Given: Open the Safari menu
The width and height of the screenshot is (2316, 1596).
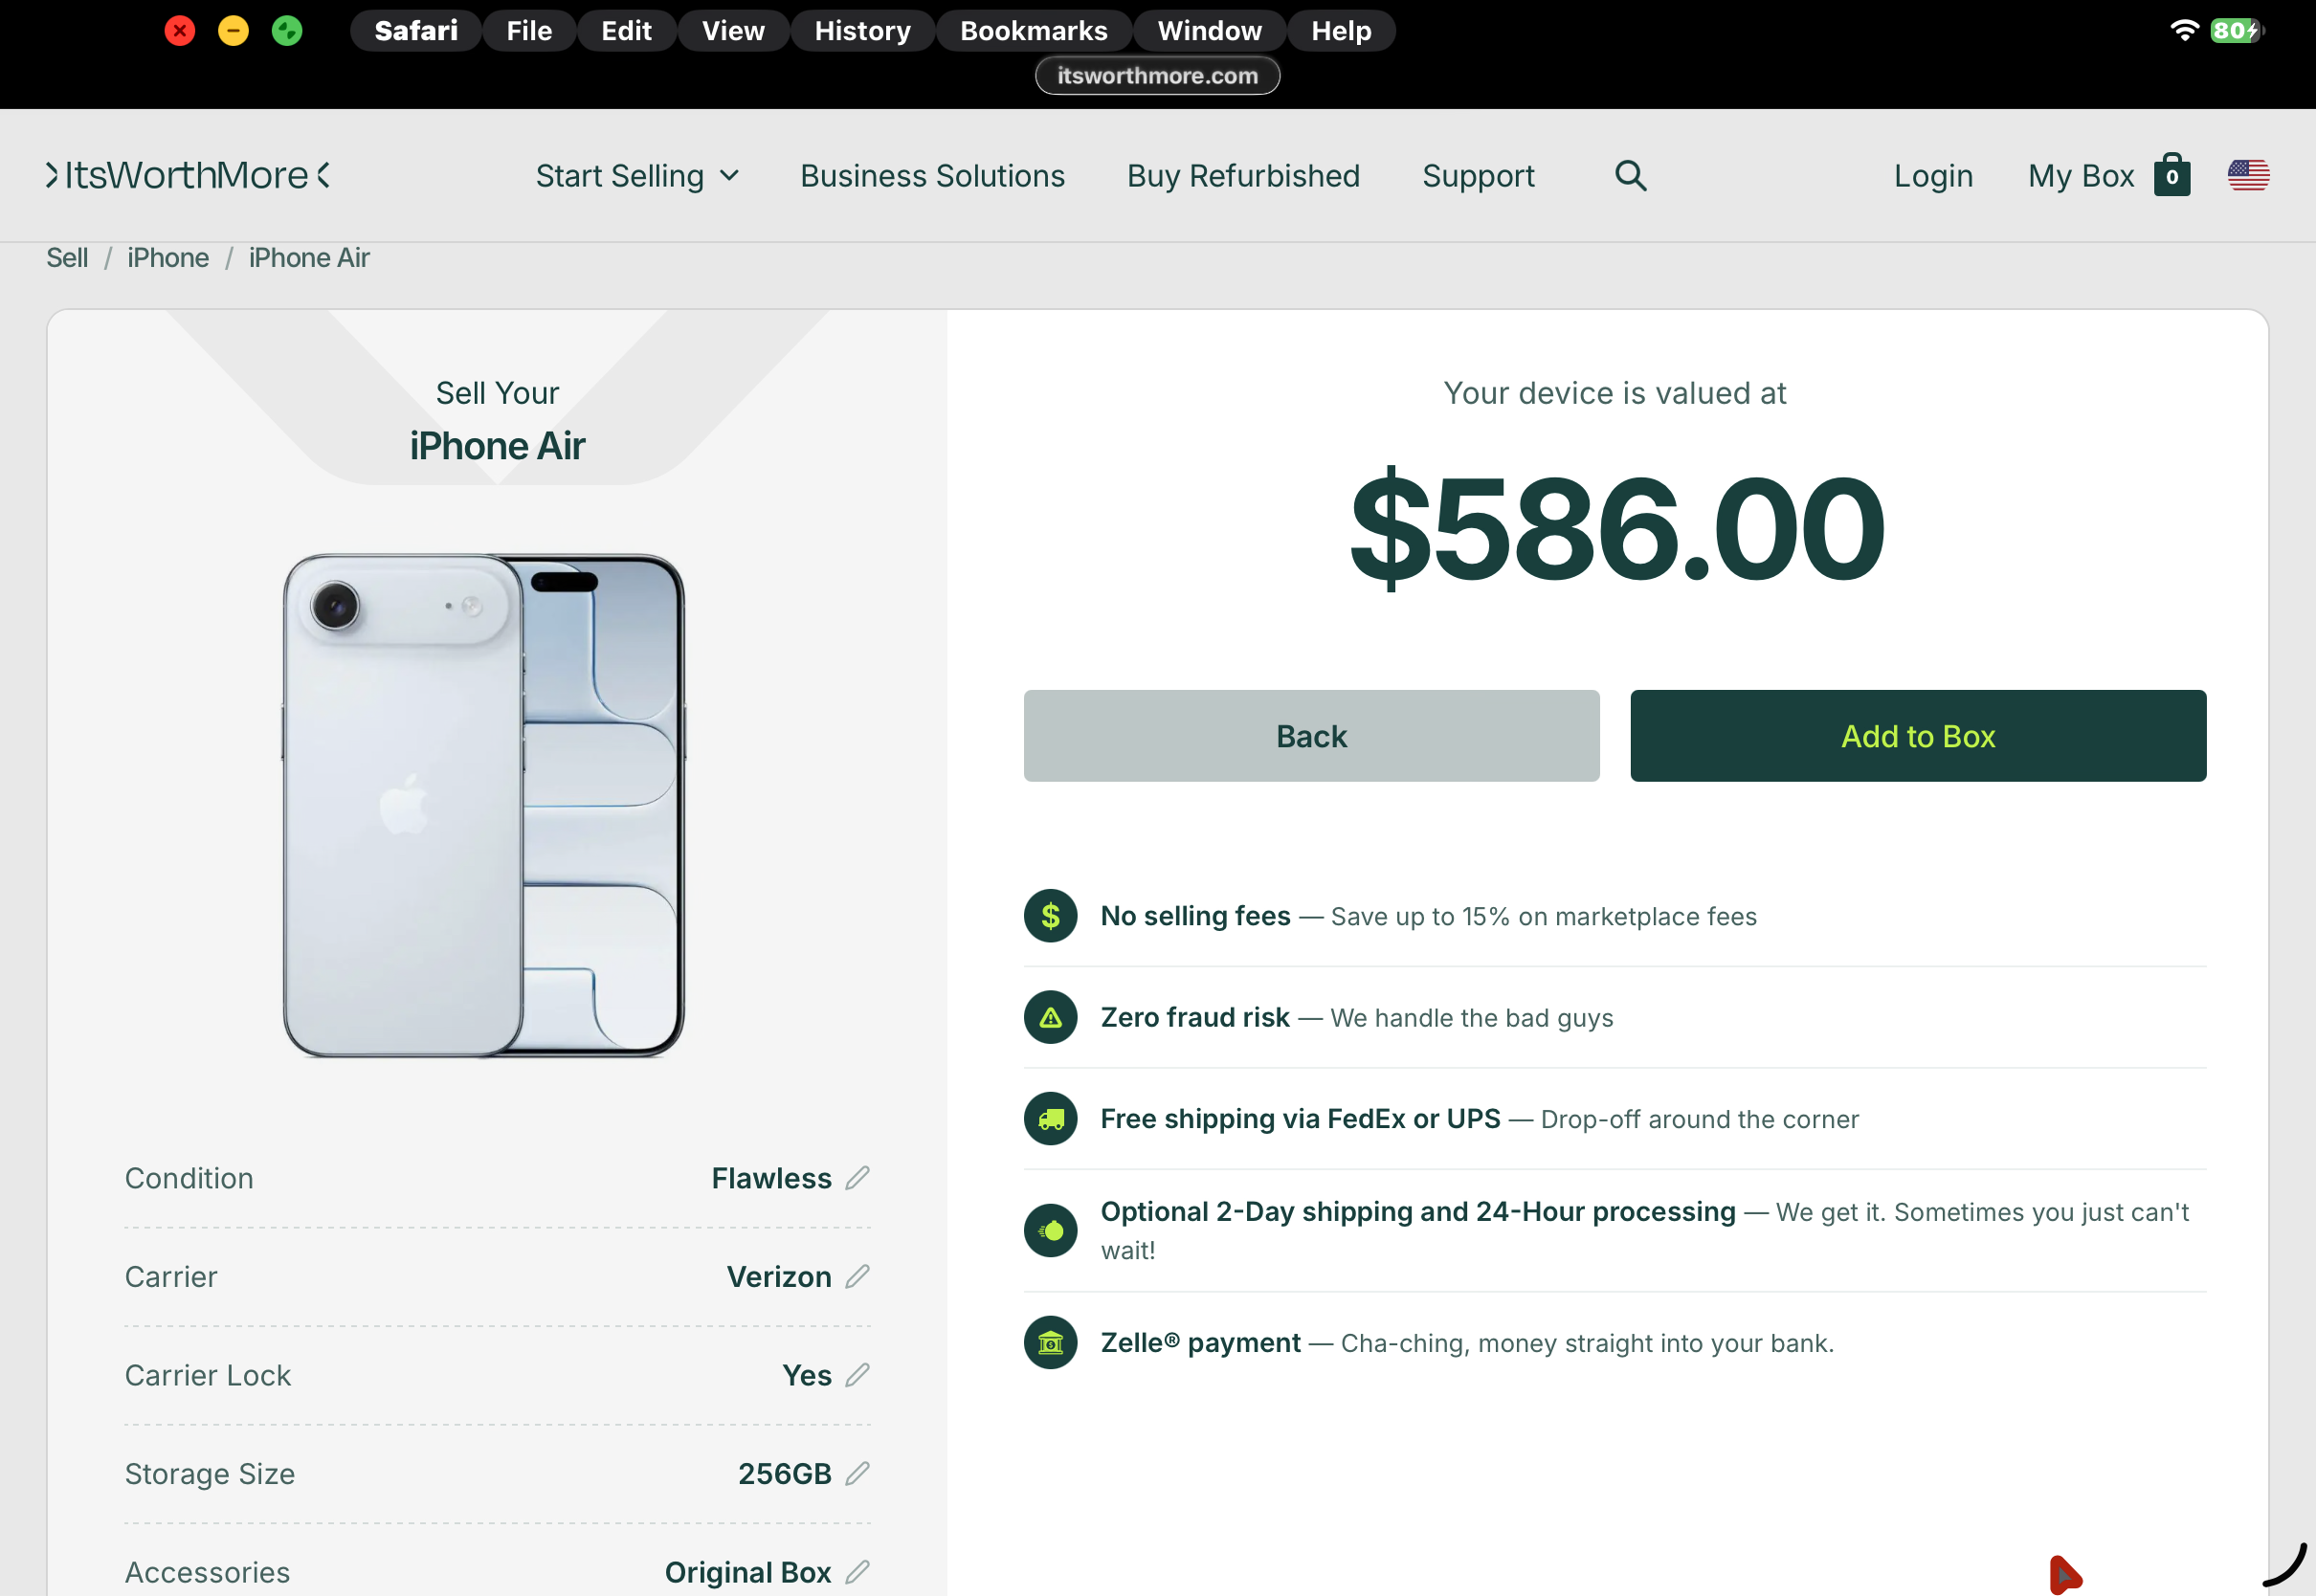Looking at the screenshot, I should (416, 30).
